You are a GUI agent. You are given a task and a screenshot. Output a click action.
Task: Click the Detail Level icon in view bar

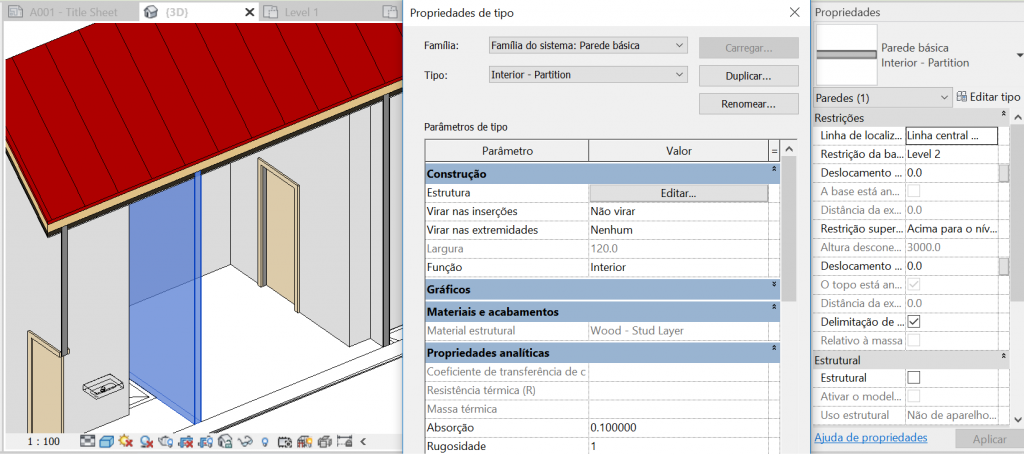click(x=87, y=441)
